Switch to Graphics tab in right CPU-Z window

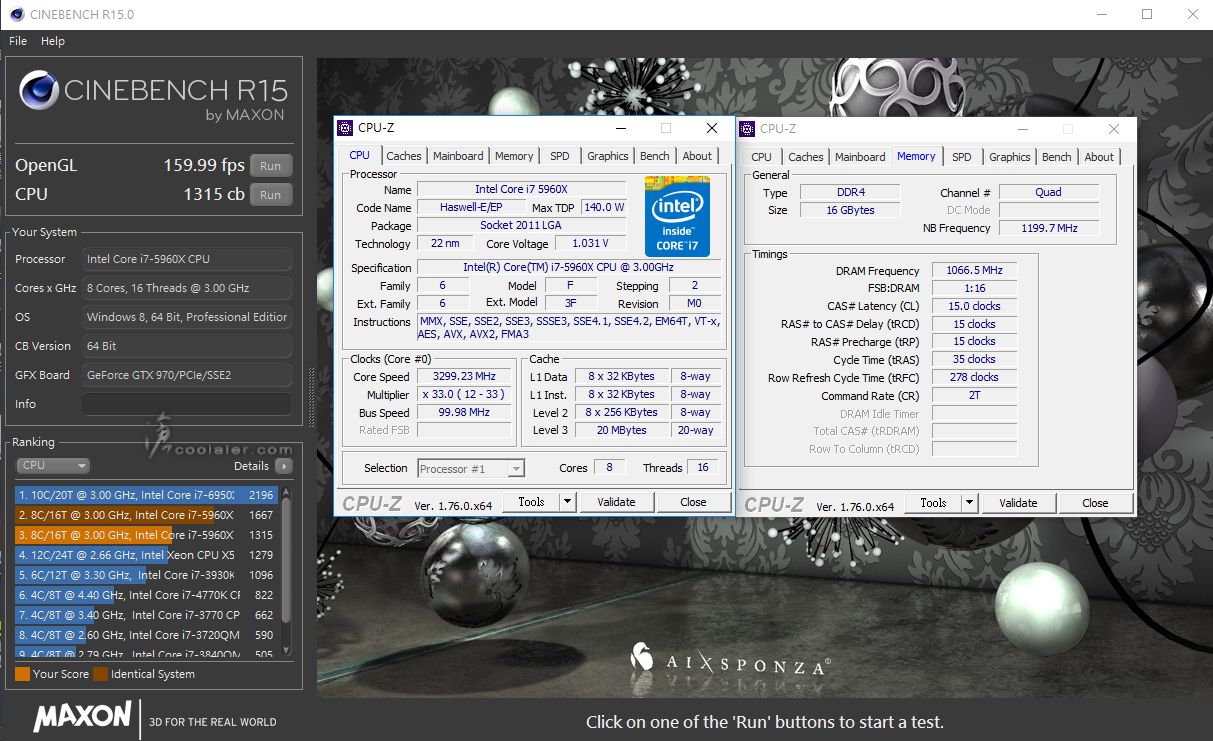1010,157
